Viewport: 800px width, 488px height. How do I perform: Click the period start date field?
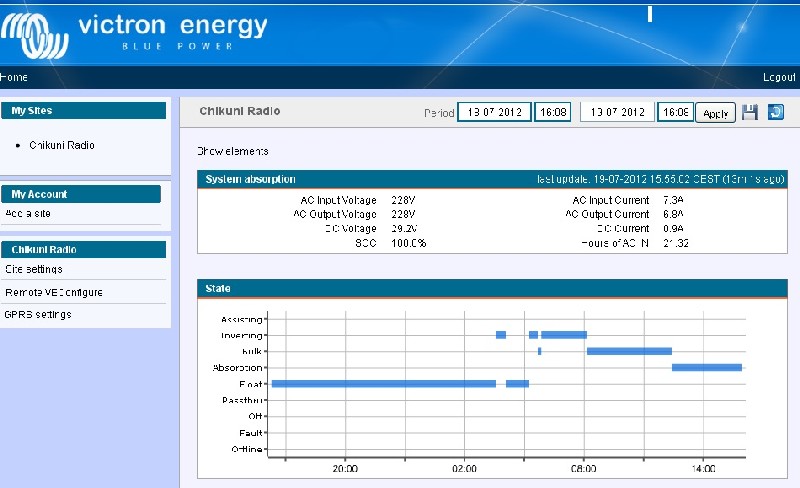click(x=494, y=112)
